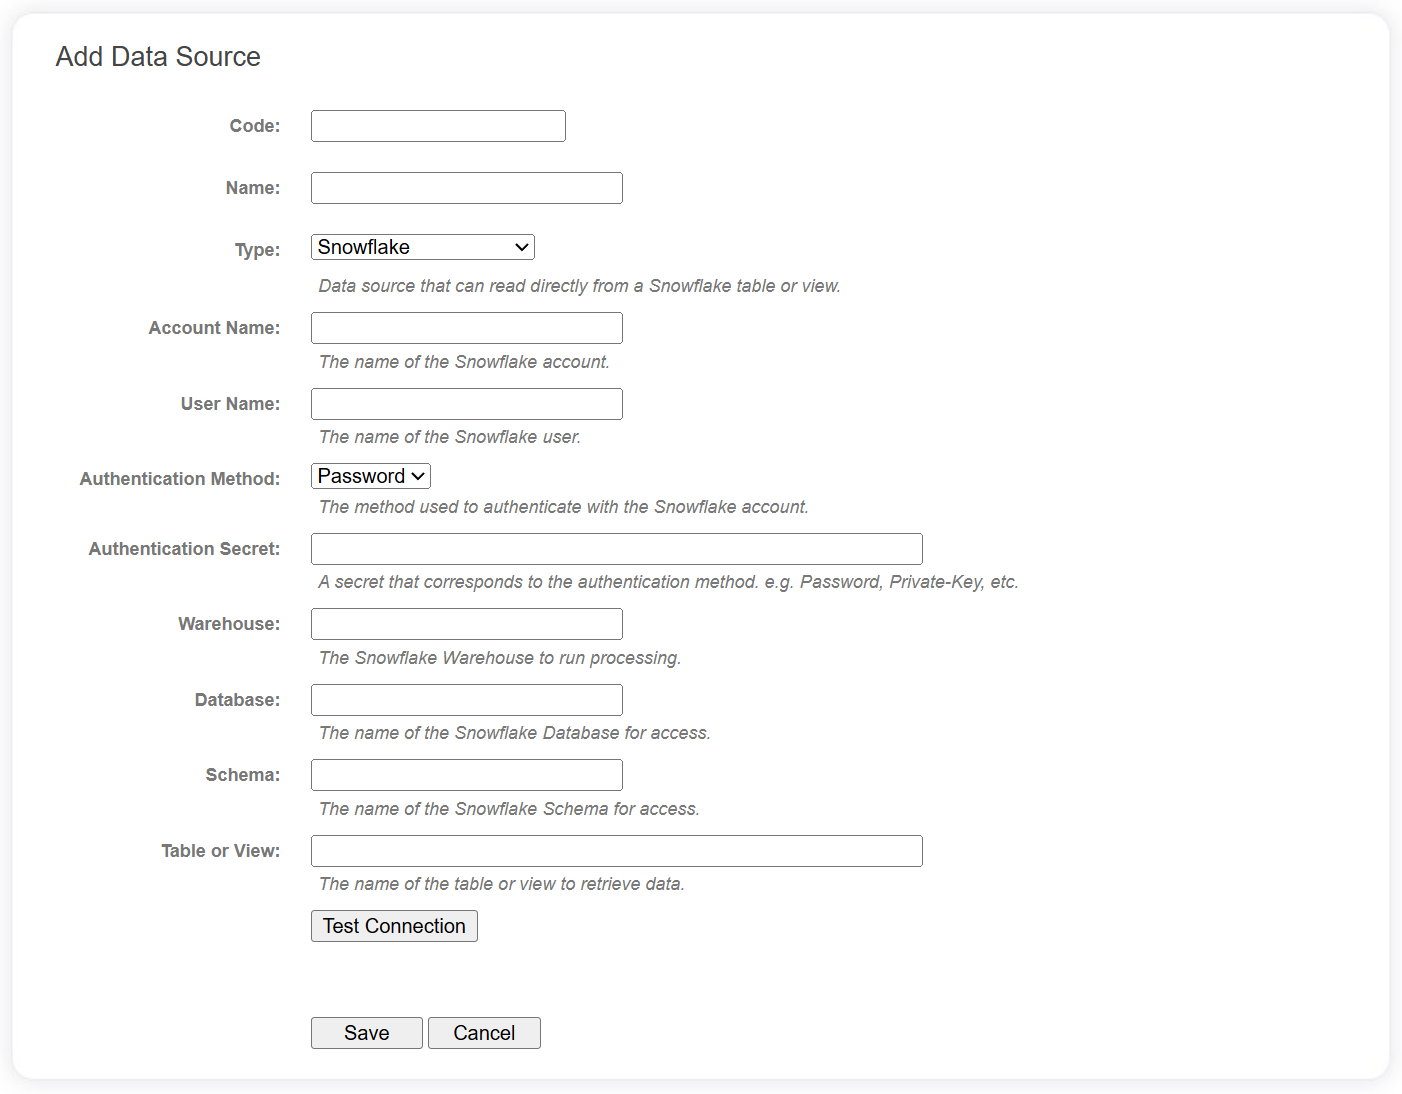
Task: Click the Authentication Secret field
Action: point(616,548)
